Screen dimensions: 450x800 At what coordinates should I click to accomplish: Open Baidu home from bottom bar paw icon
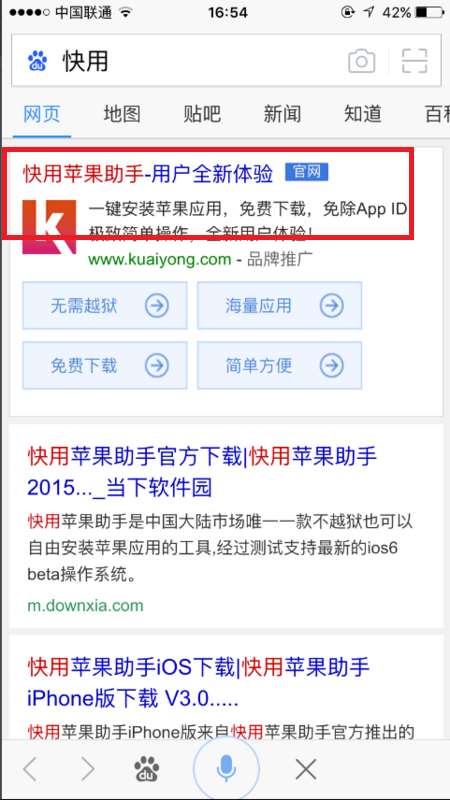pyautogui.click(x=146, y=769)
